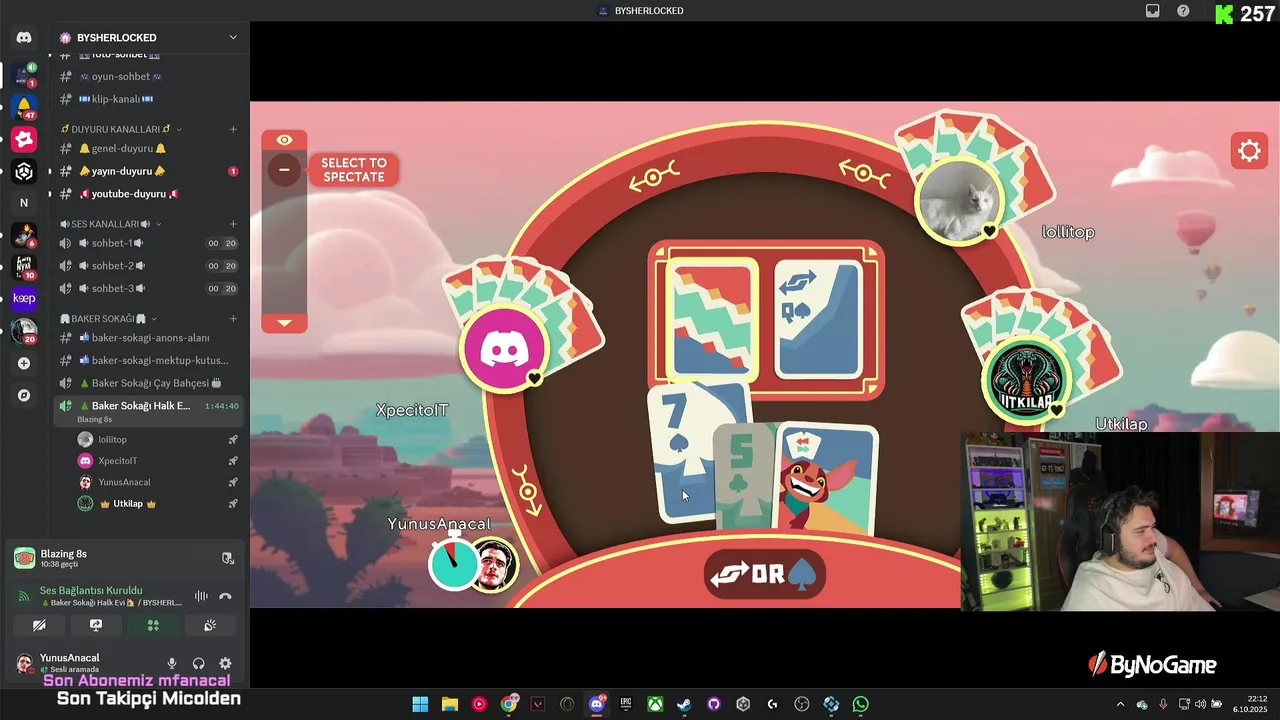Open the server icon labeled N
Viewport: 1280px width, 720px height.
click(x=24, y=202)
